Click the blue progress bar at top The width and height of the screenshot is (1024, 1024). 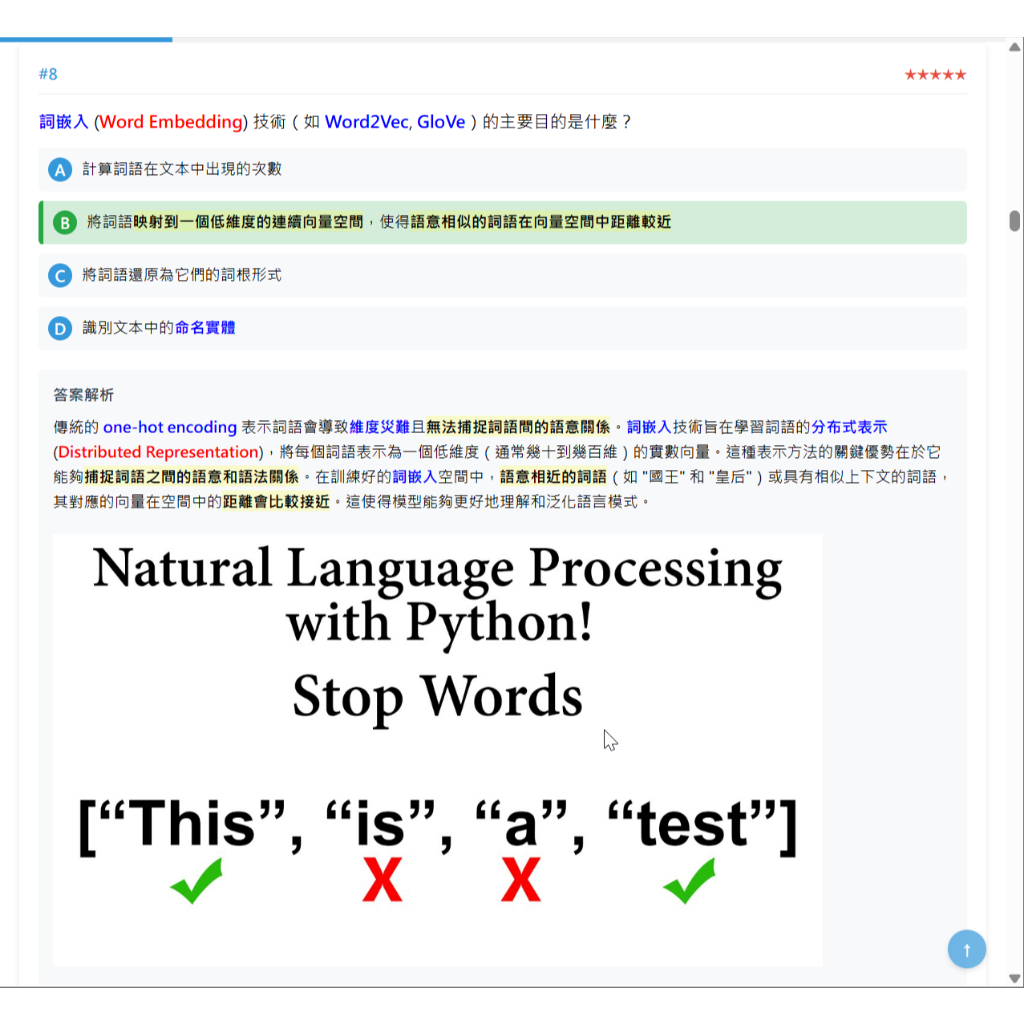pyautogui.click(x=86, y=40)
